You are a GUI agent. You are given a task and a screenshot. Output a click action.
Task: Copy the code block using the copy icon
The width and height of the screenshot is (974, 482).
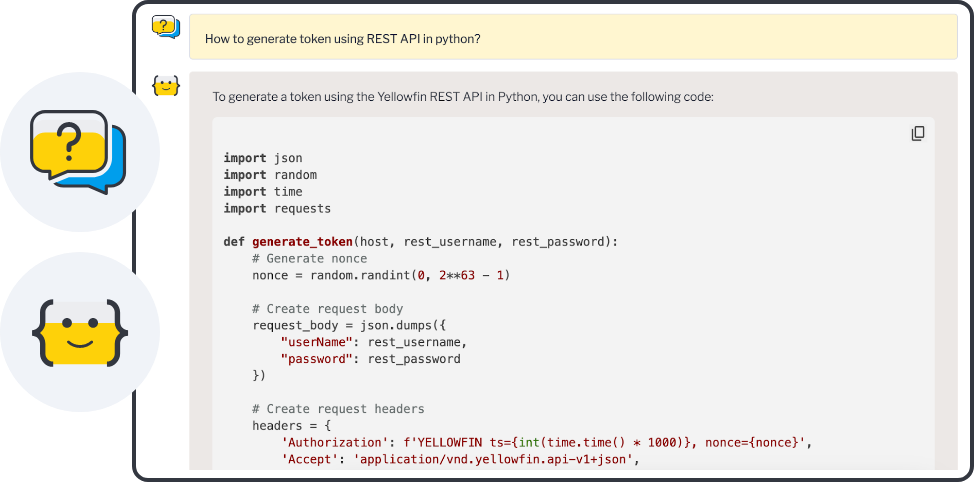tap(917, 134)
